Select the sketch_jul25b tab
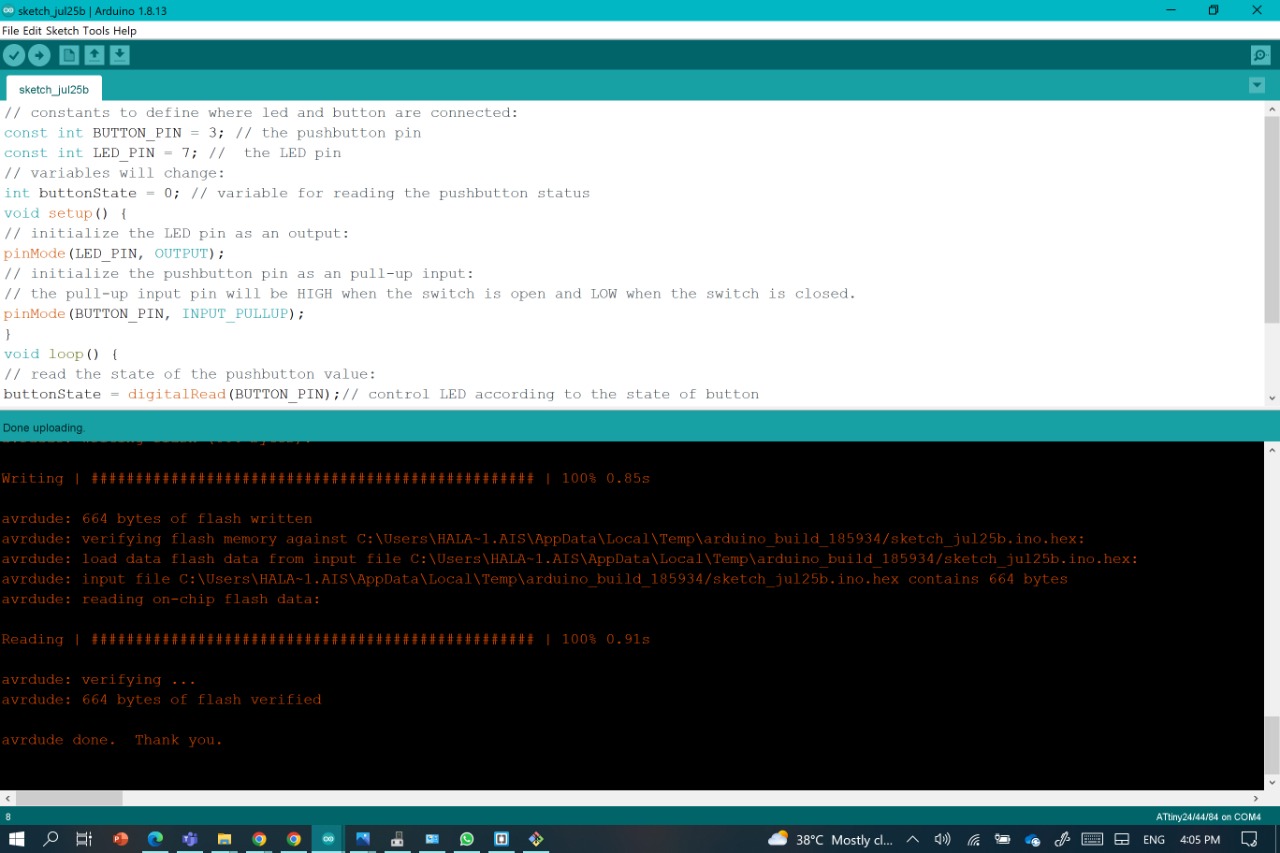The width and height of the screenshot is (1280, 853). [x=54, y=89]
